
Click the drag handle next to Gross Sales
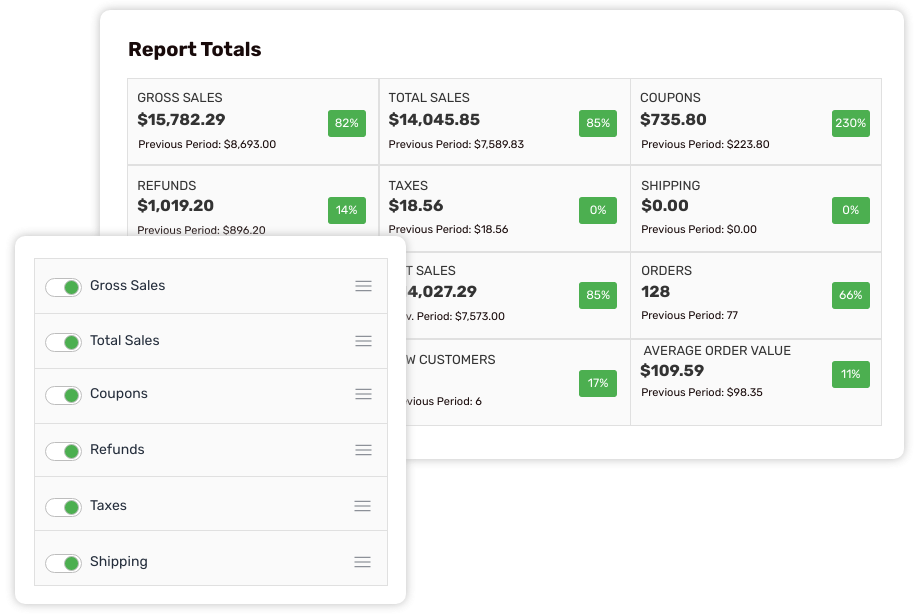click(362, 286)
